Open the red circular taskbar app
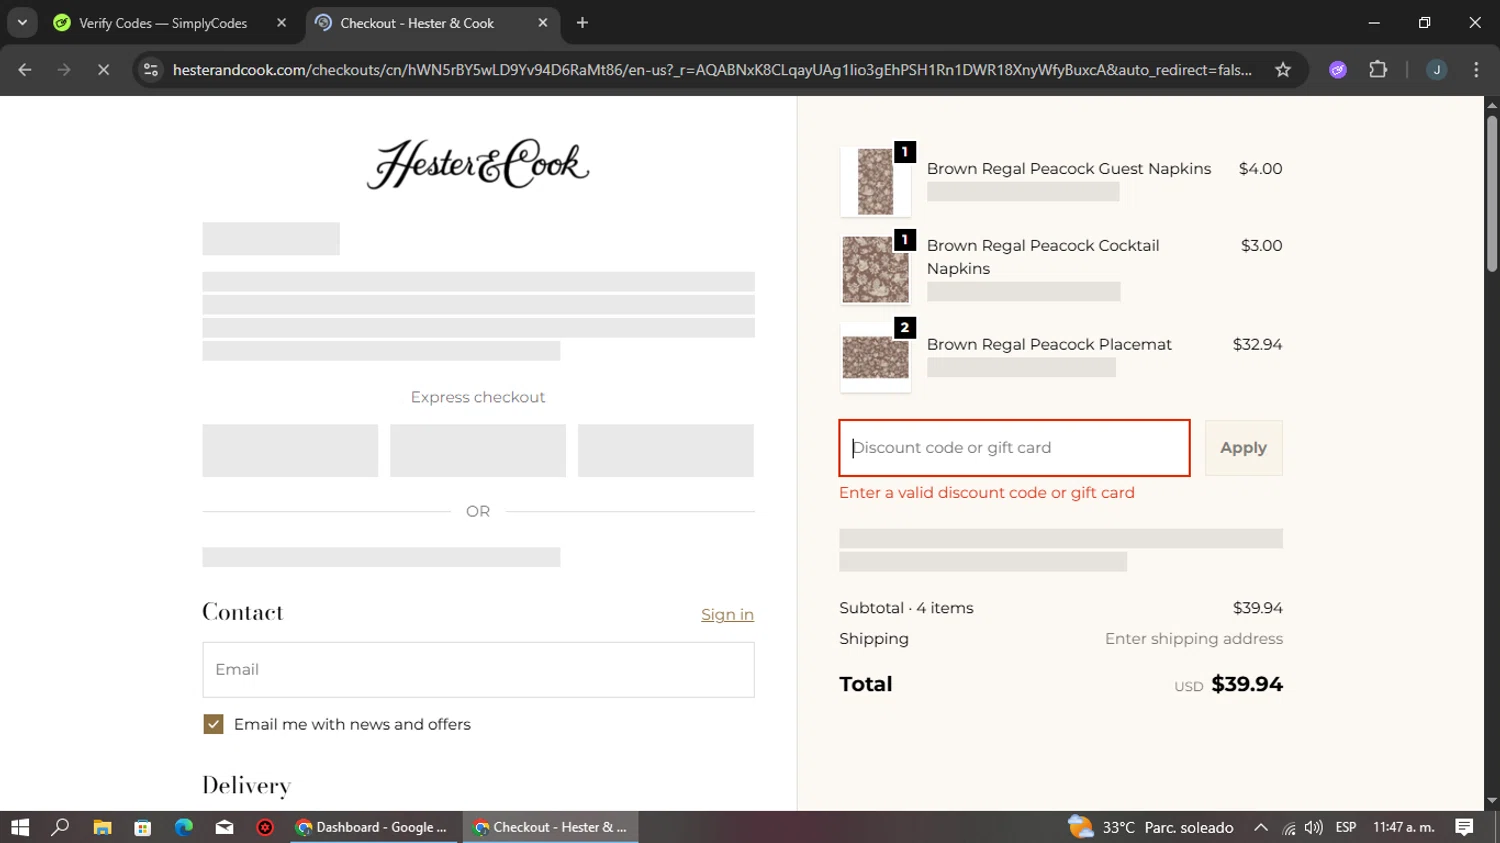Viewport: 1500px width, 843px height. click(x=265, y=827)
